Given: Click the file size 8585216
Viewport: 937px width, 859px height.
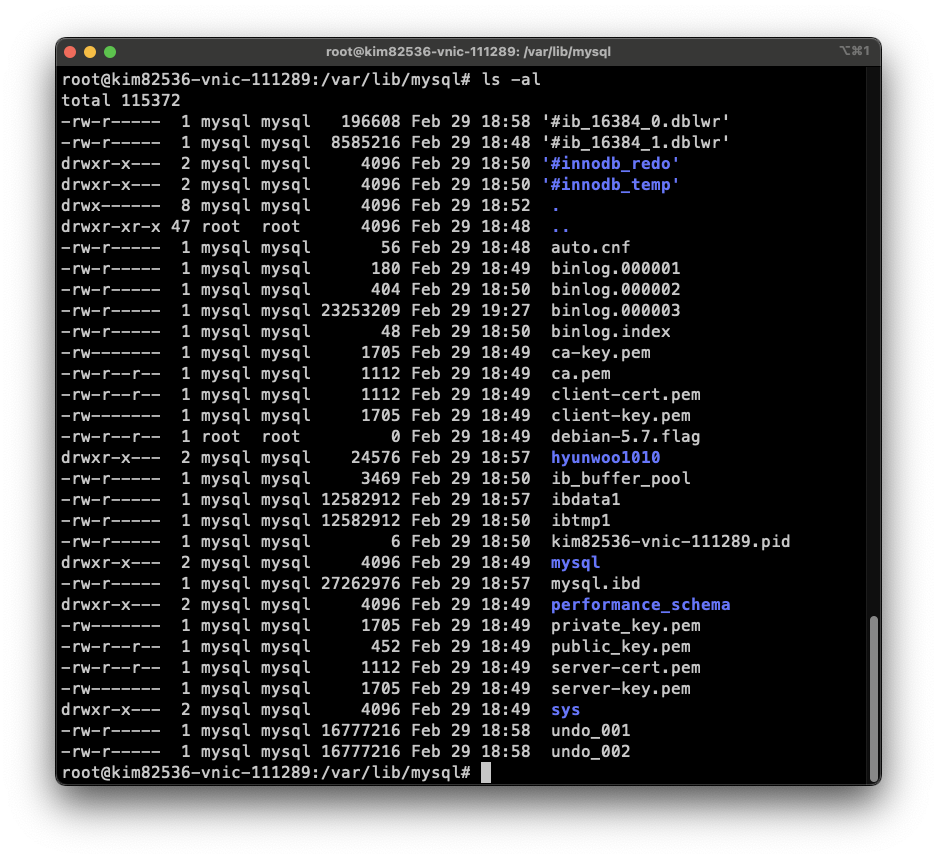Looking at the screenshot, I should [365, 143].
